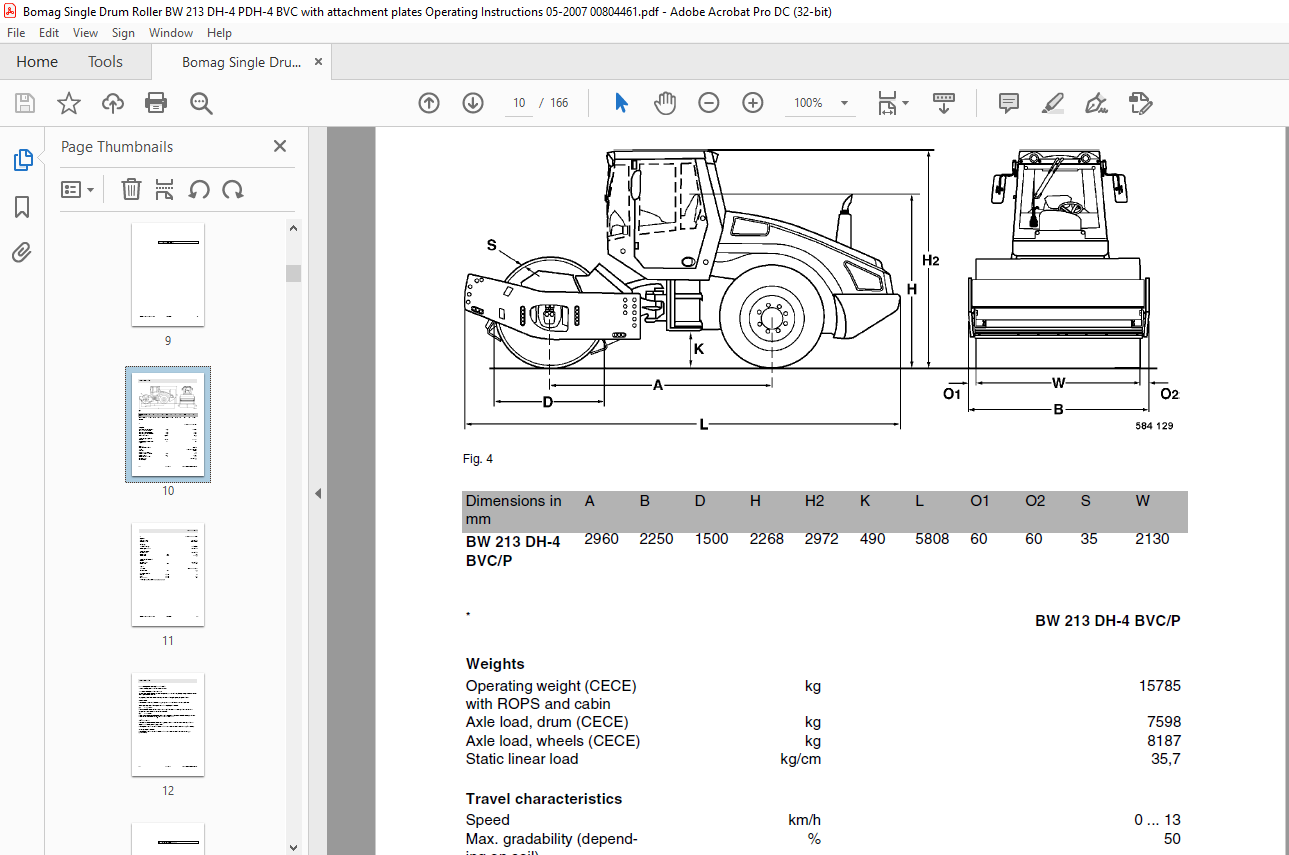Choose the Selection arrow tool
The image size is (1289, 855).
[x=622, y=103]
